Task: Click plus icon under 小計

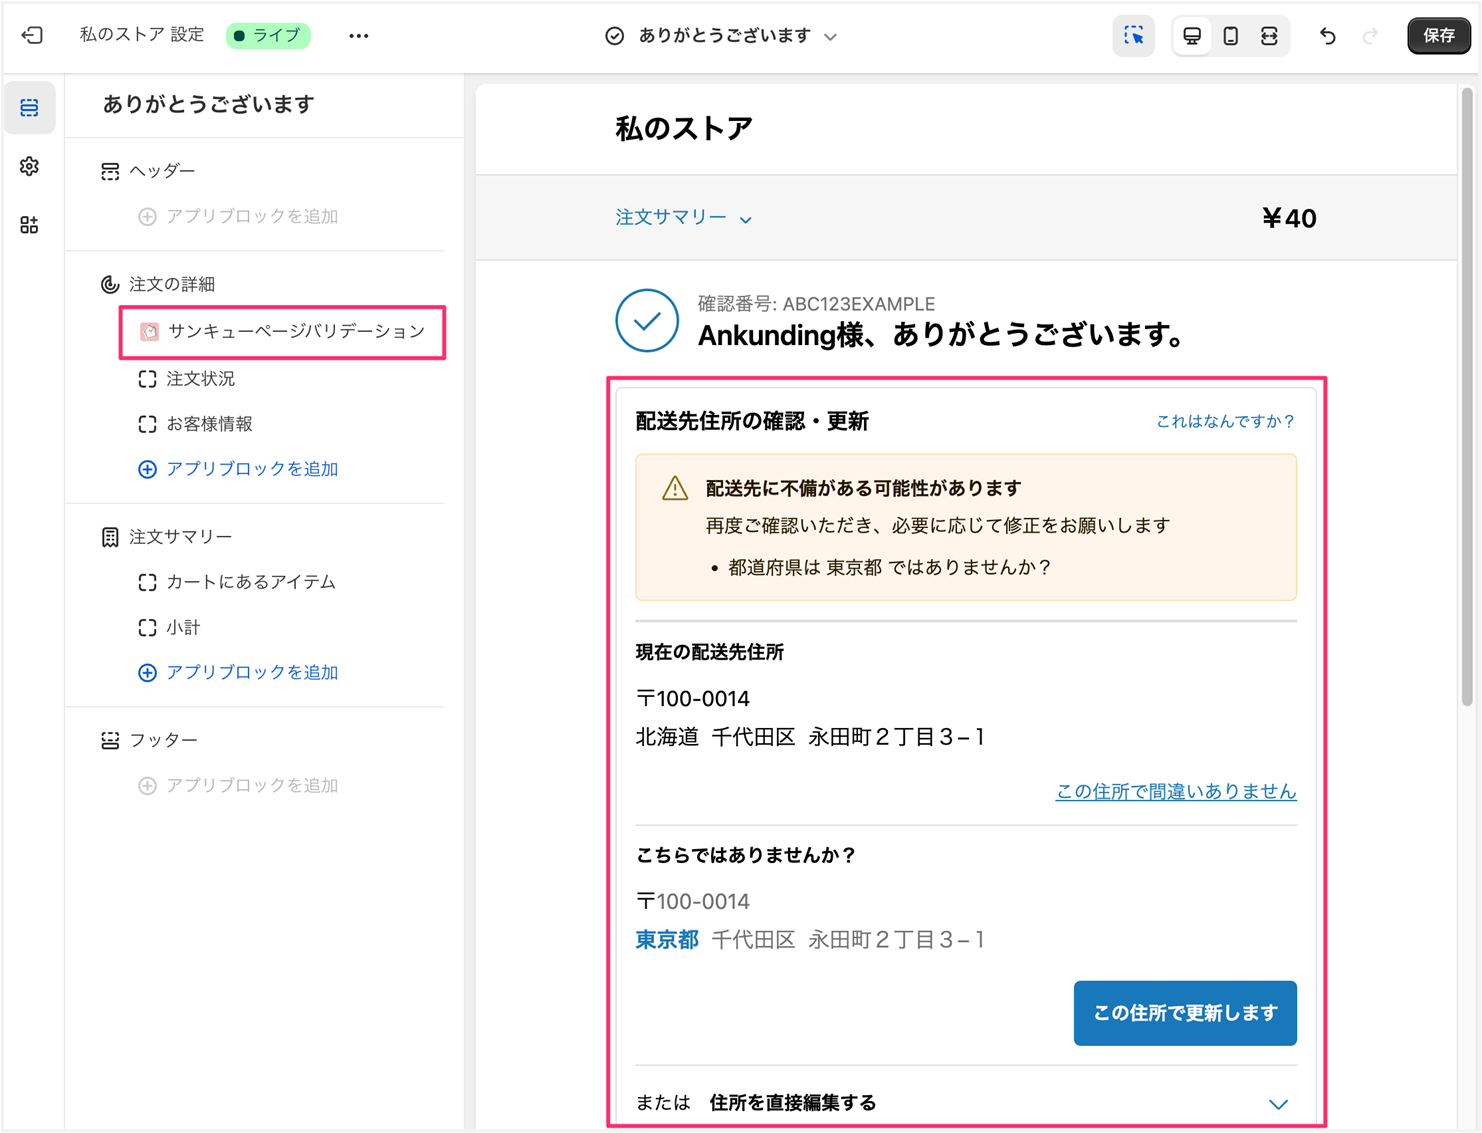Action: point(147,673)
